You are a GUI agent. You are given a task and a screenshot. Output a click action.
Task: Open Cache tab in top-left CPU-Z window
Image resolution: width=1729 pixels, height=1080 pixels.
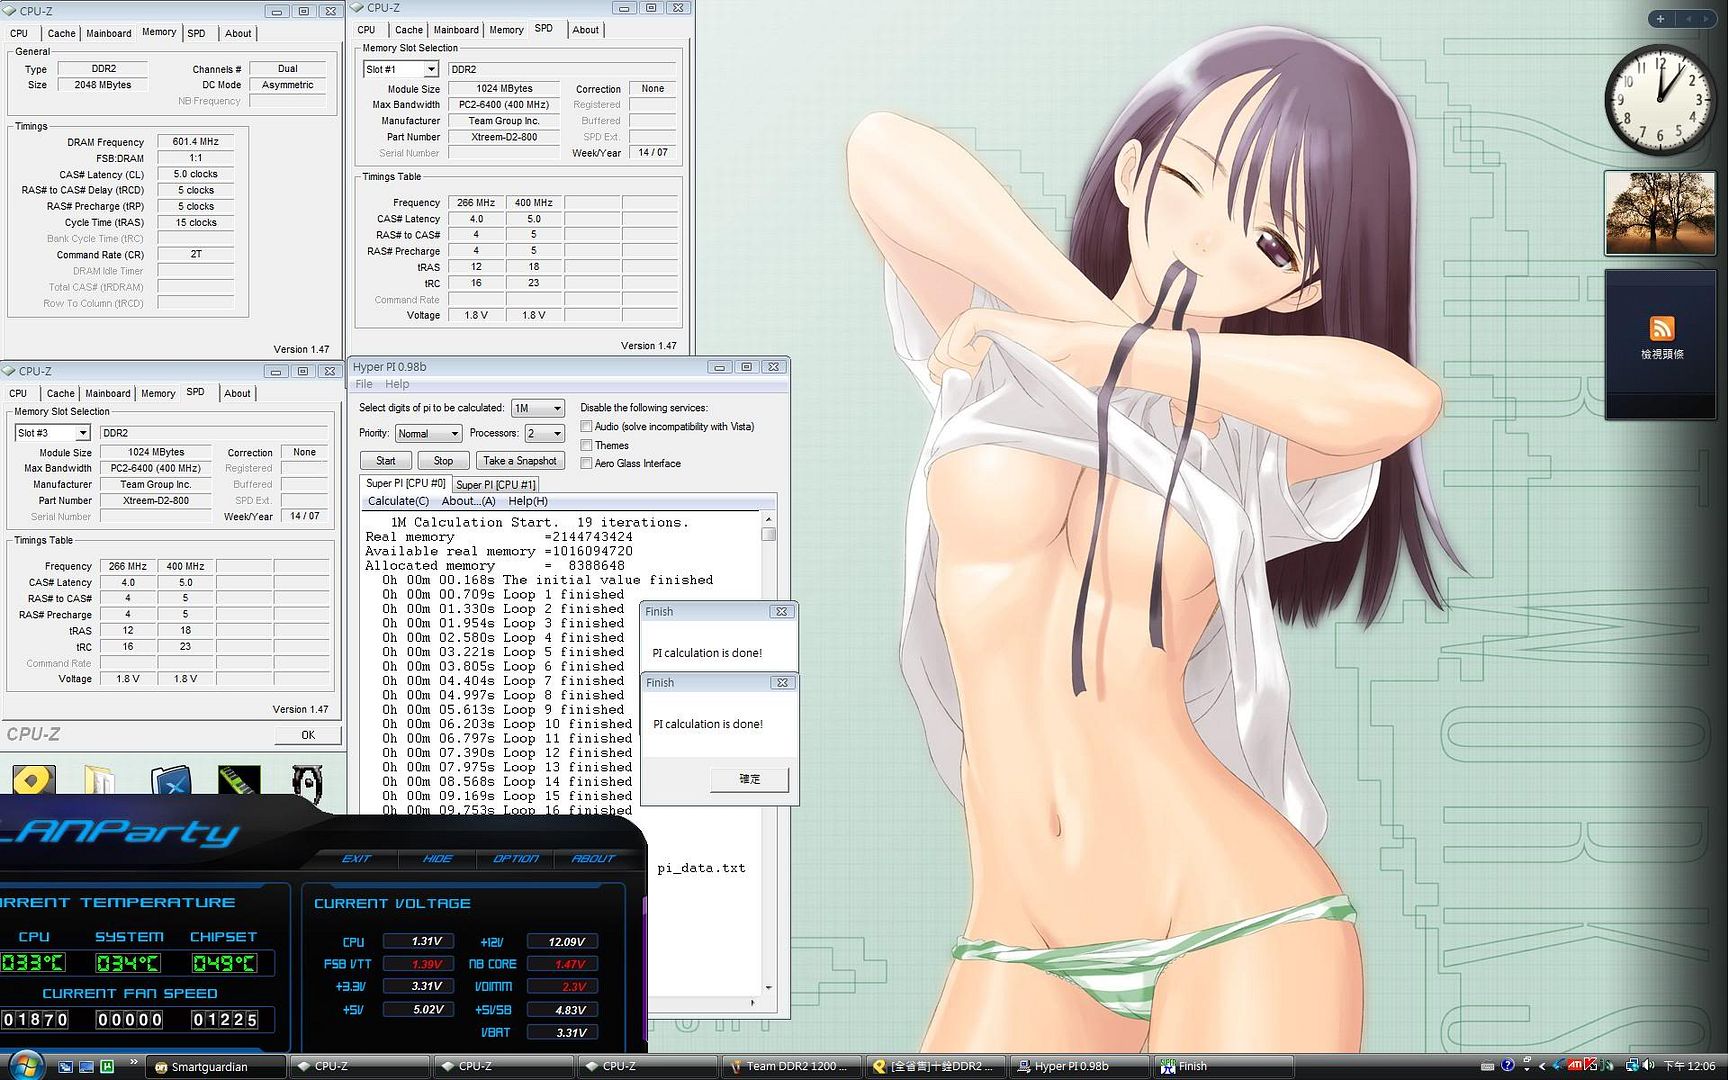(x=61, y=33)
